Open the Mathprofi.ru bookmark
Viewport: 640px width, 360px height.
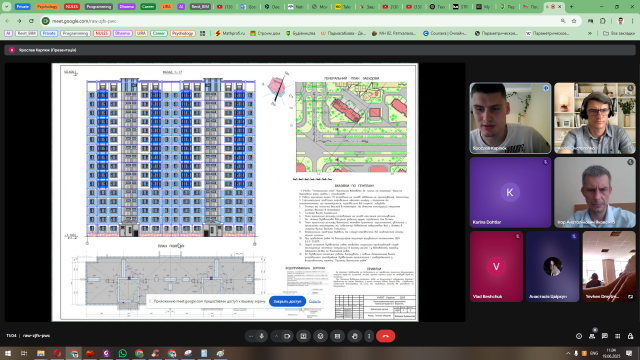(x=230, y=33)
